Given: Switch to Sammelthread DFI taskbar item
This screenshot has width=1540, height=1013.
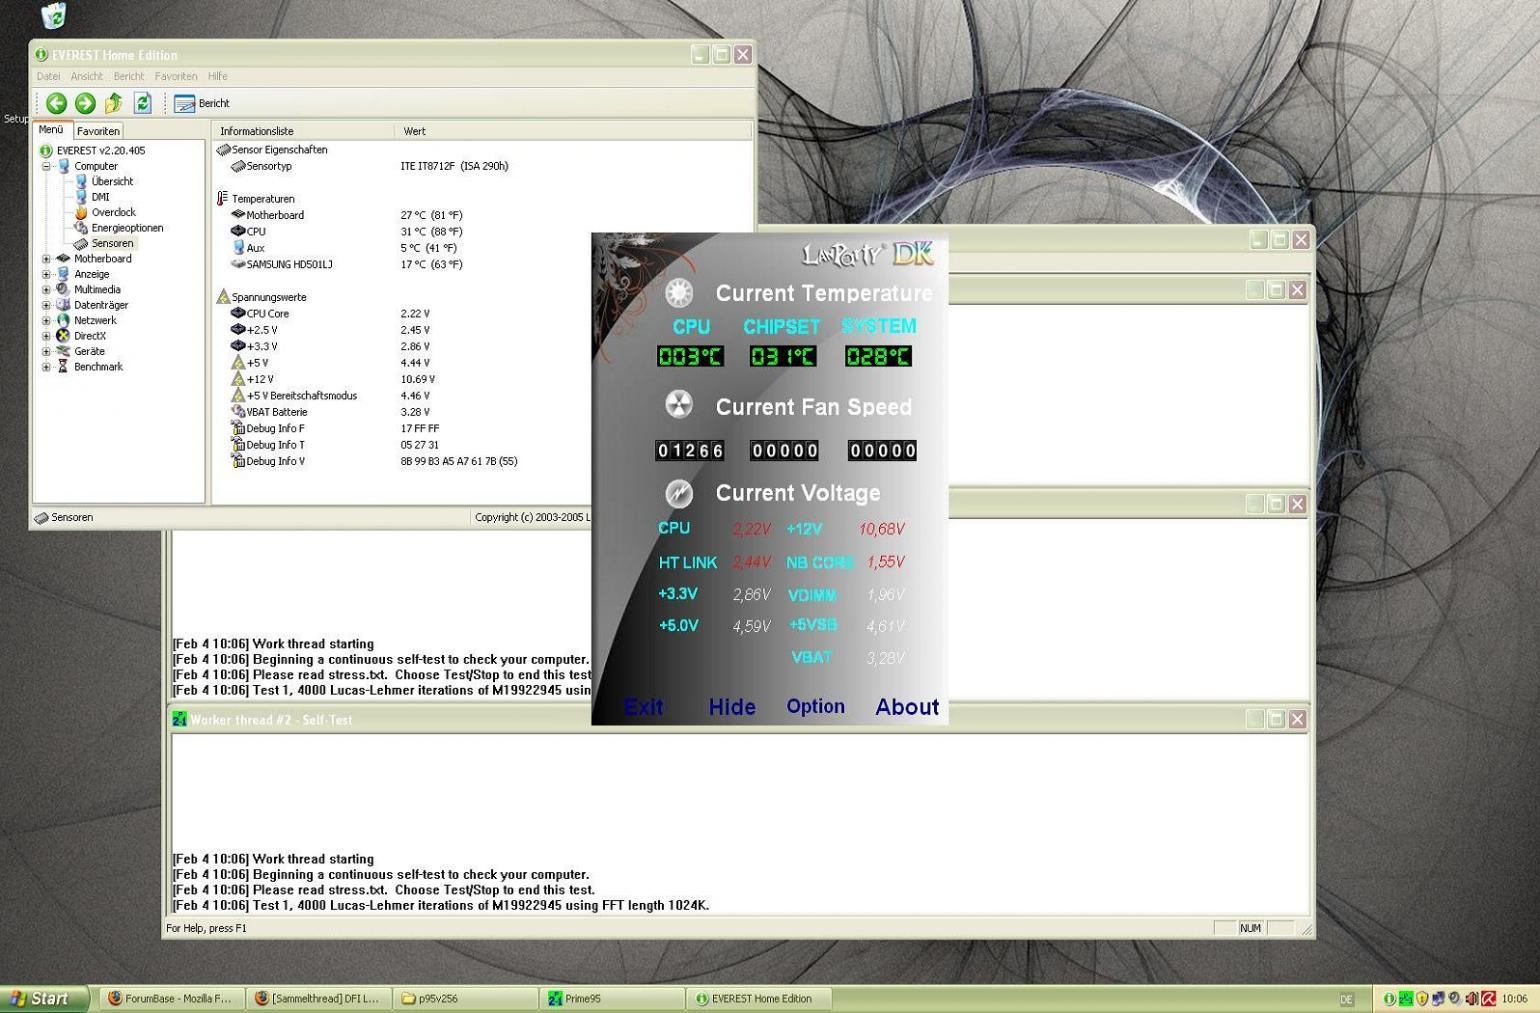Looking at the screenshot, I should 319,998.
